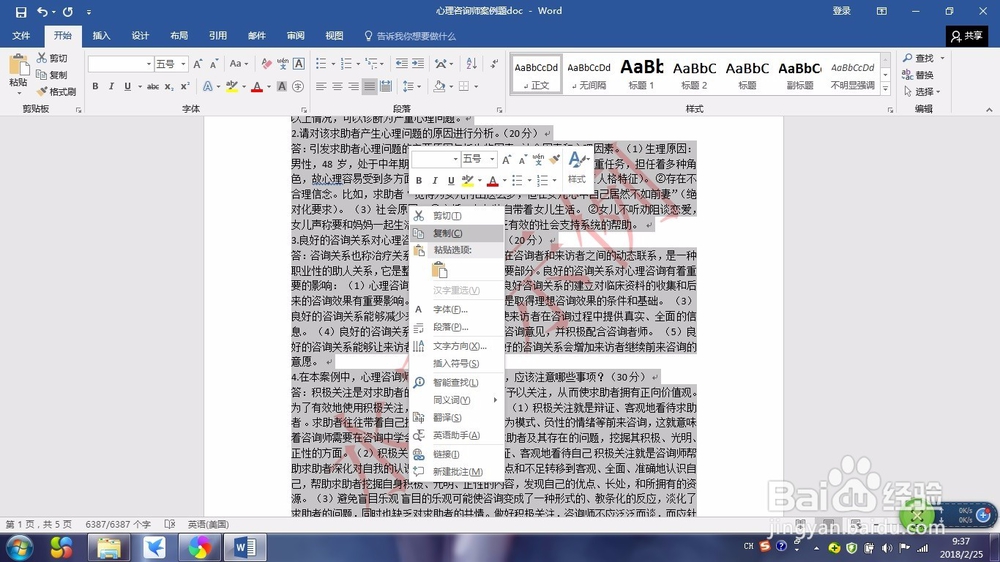Image resolution: width=1000 pixels, height=562 pixels.
Task: Open the Layout (布局) ribbon tab
Action: click(x=179, y=36)
